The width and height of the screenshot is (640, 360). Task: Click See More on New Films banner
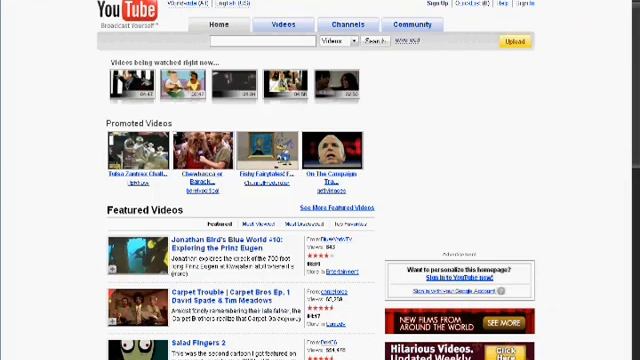point(504,323)
